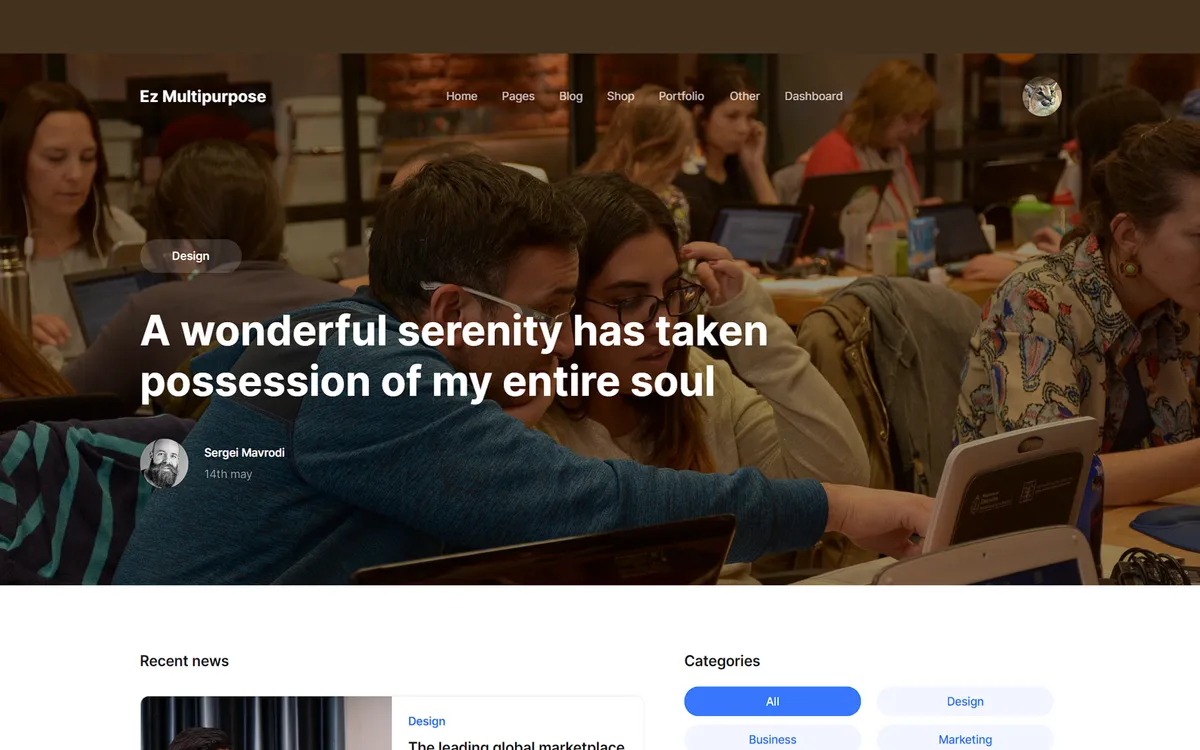
Task: Click the Design tag on hero post
Action: [190, 256]
